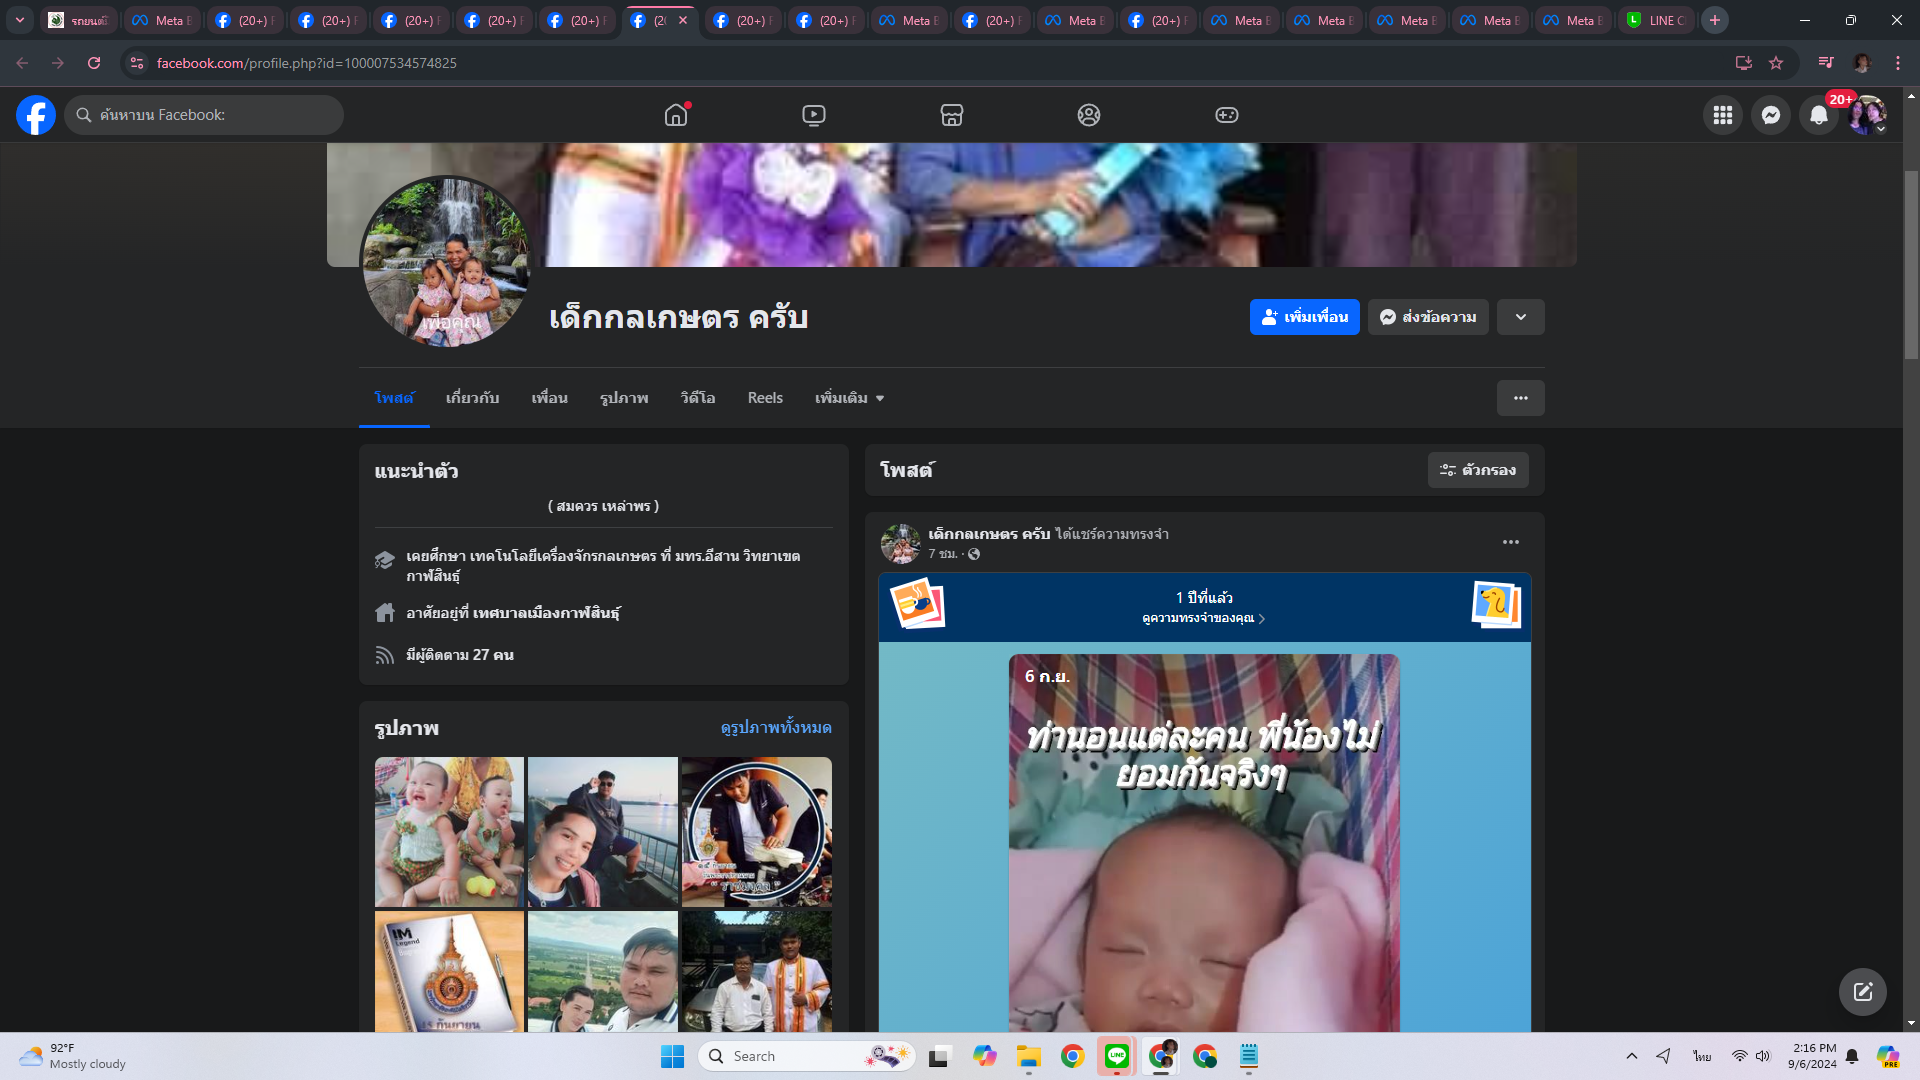Open the Marketplace storefront icon

952,115
